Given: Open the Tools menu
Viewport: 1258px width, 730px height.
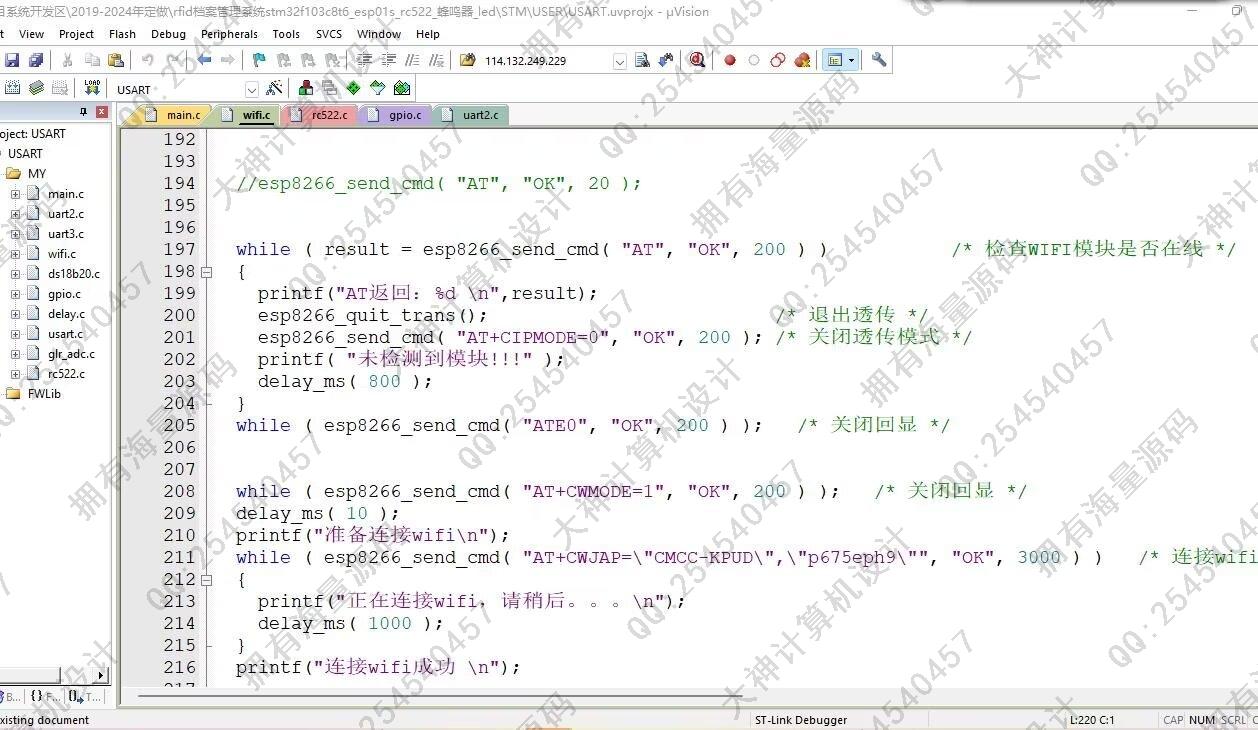Looking at the screenshot, I should pyautogui.click(x=286, y=34).
